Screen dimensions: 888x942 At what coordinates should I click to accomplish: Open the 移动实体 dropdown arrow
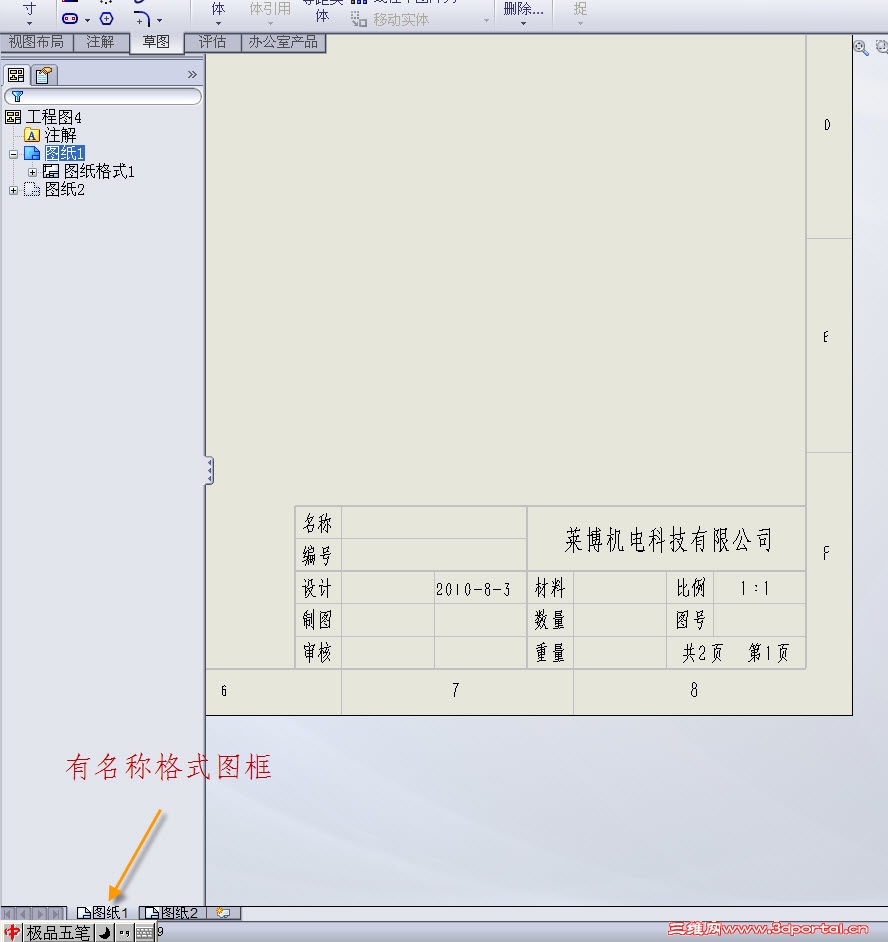[486, 20]
